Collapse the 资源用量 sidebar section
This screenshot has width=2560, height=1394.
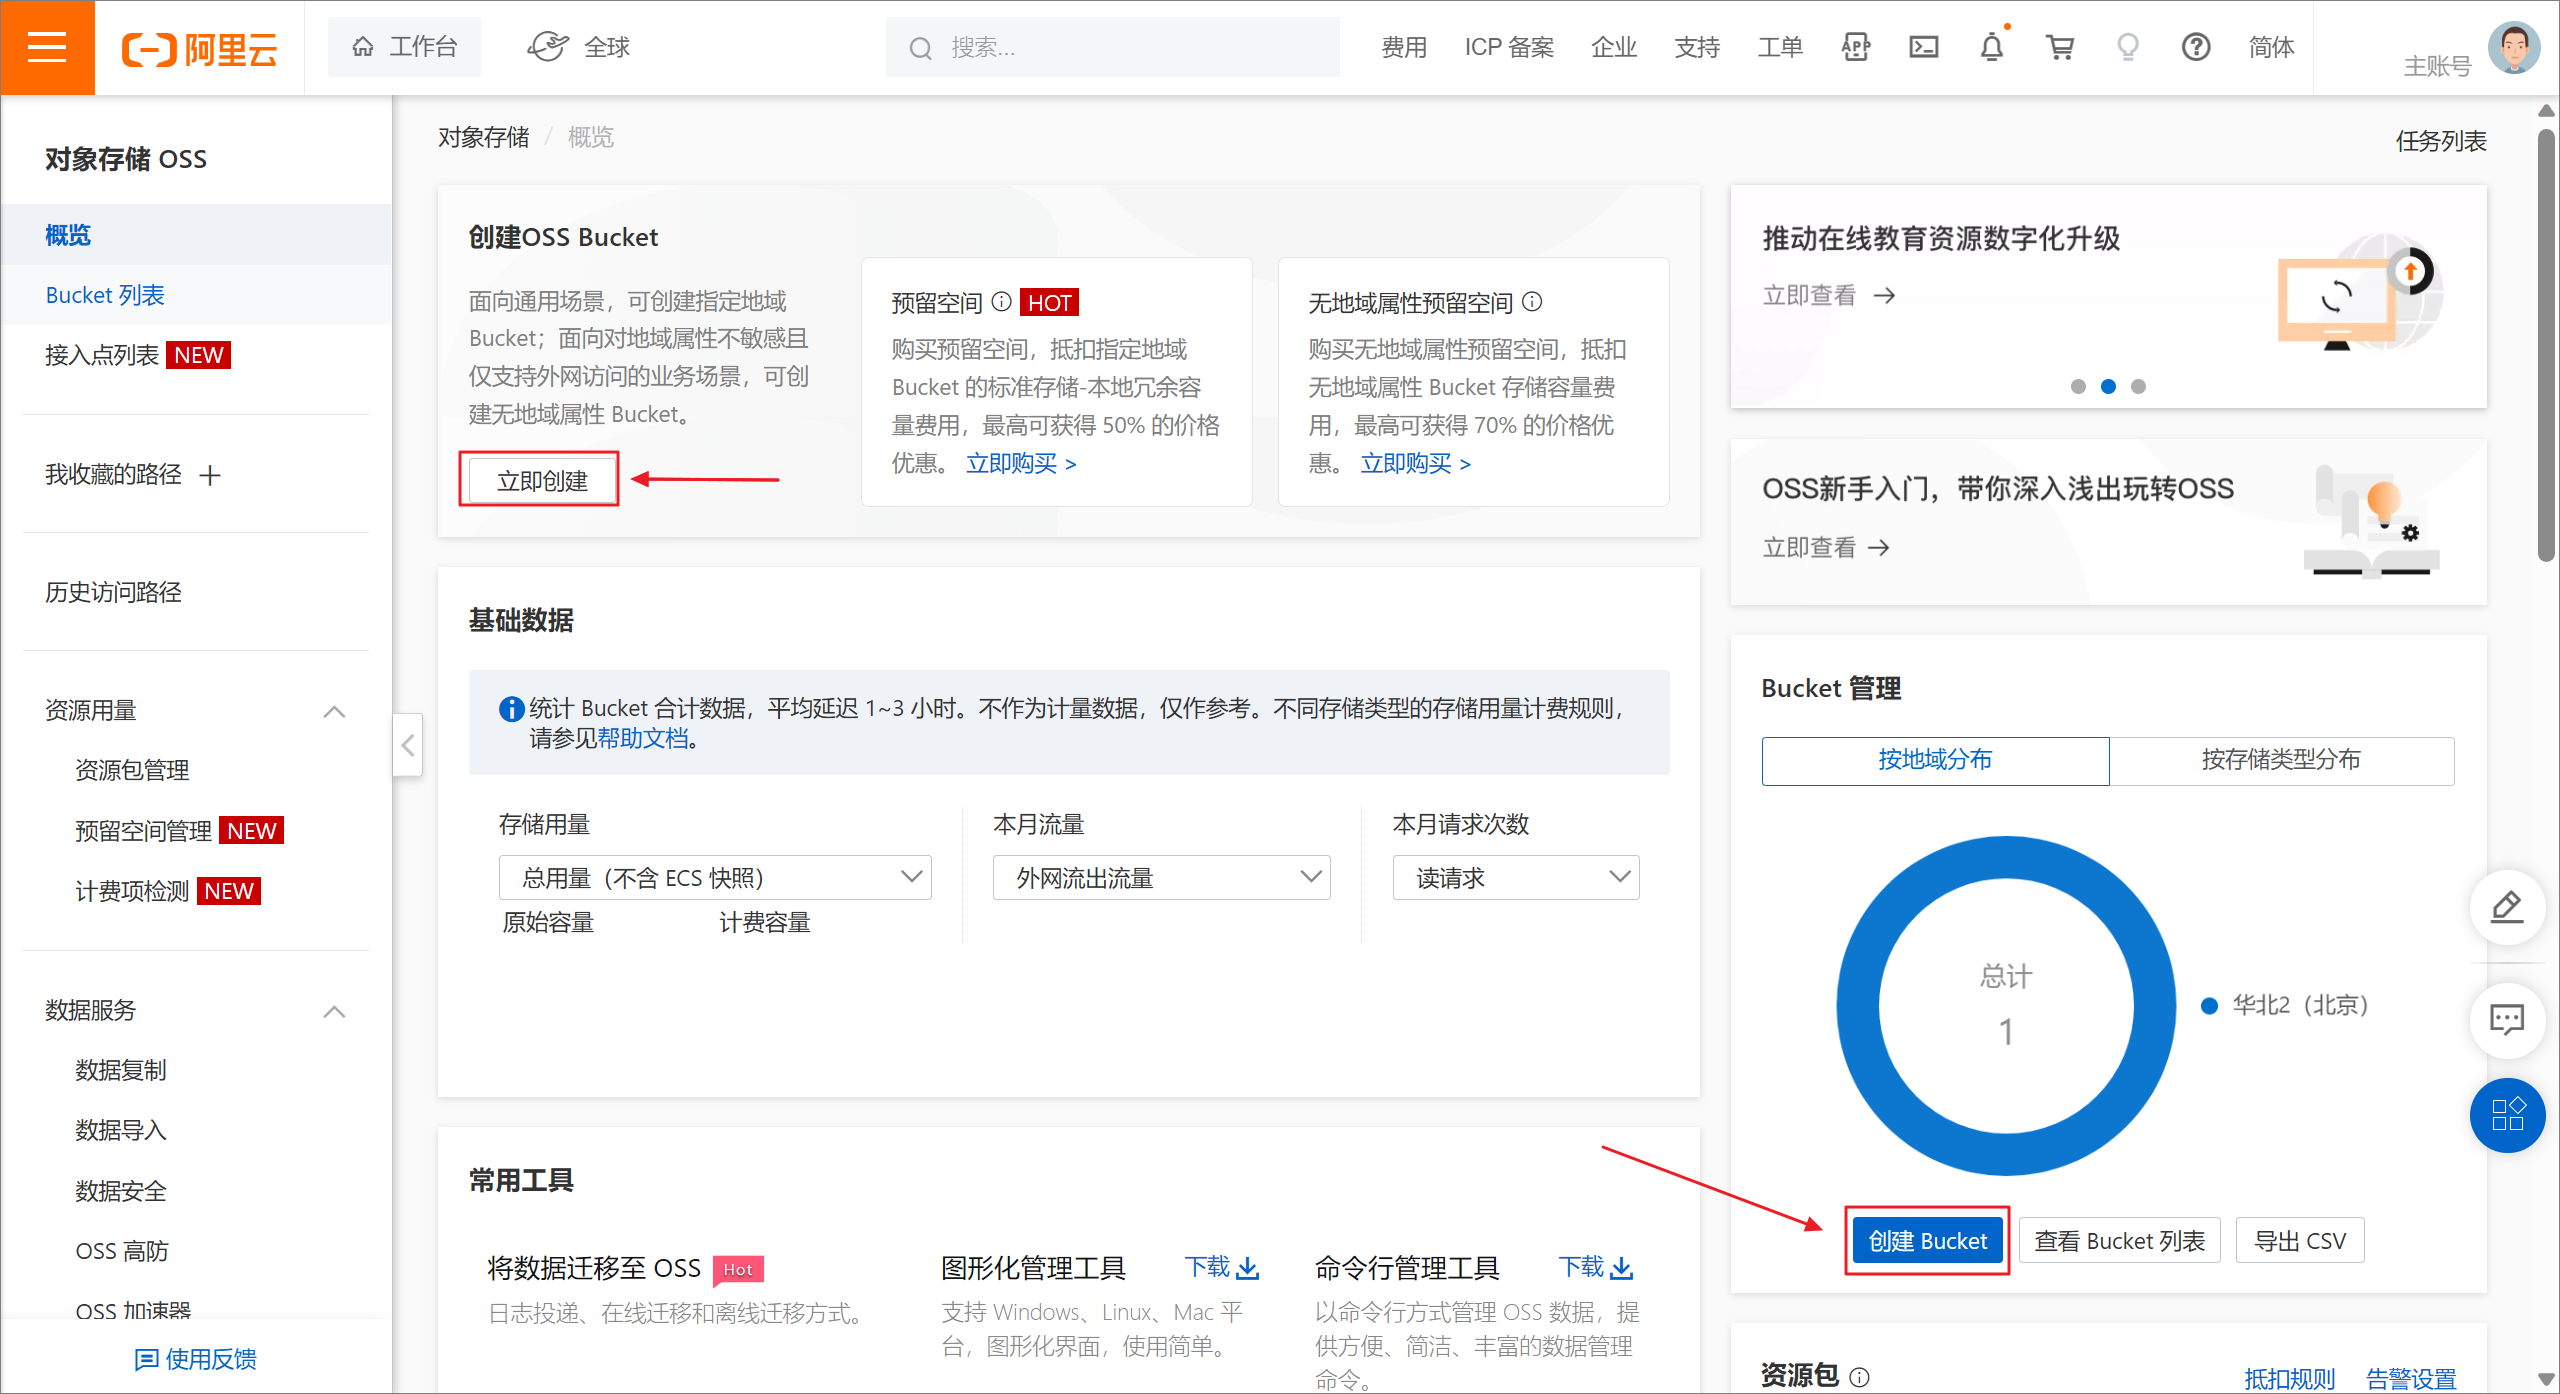334,711
